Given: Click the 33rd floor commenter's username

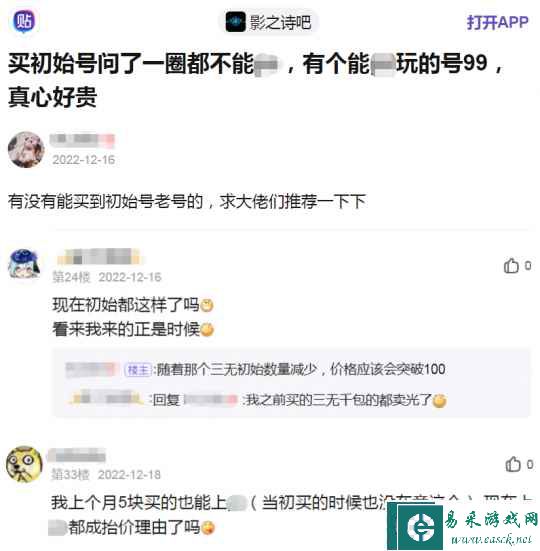Looking at the screenshot, I should [x=77, y=455].
